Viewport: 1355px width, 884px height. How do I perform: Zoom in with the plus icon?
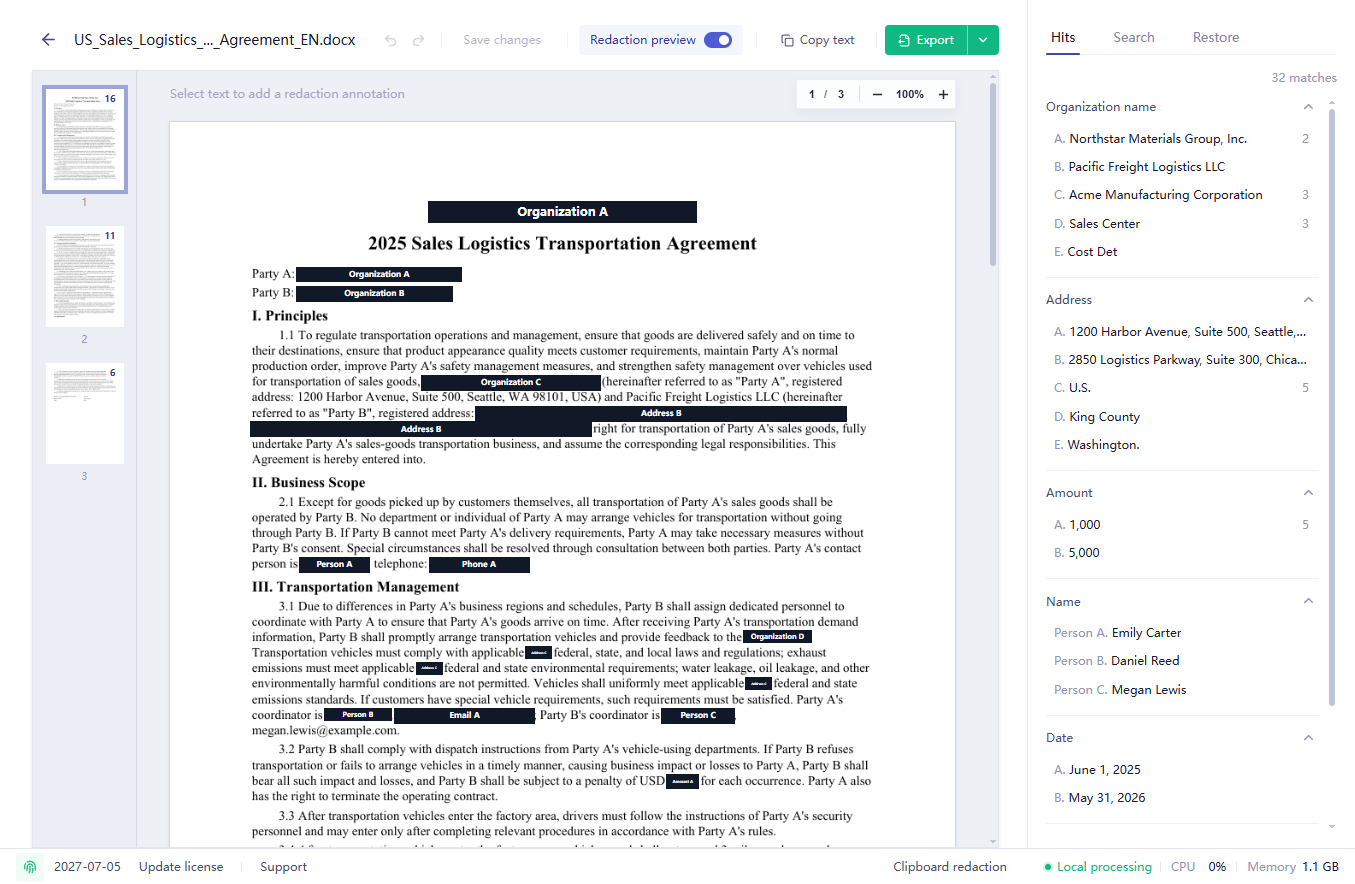point(942,94)
